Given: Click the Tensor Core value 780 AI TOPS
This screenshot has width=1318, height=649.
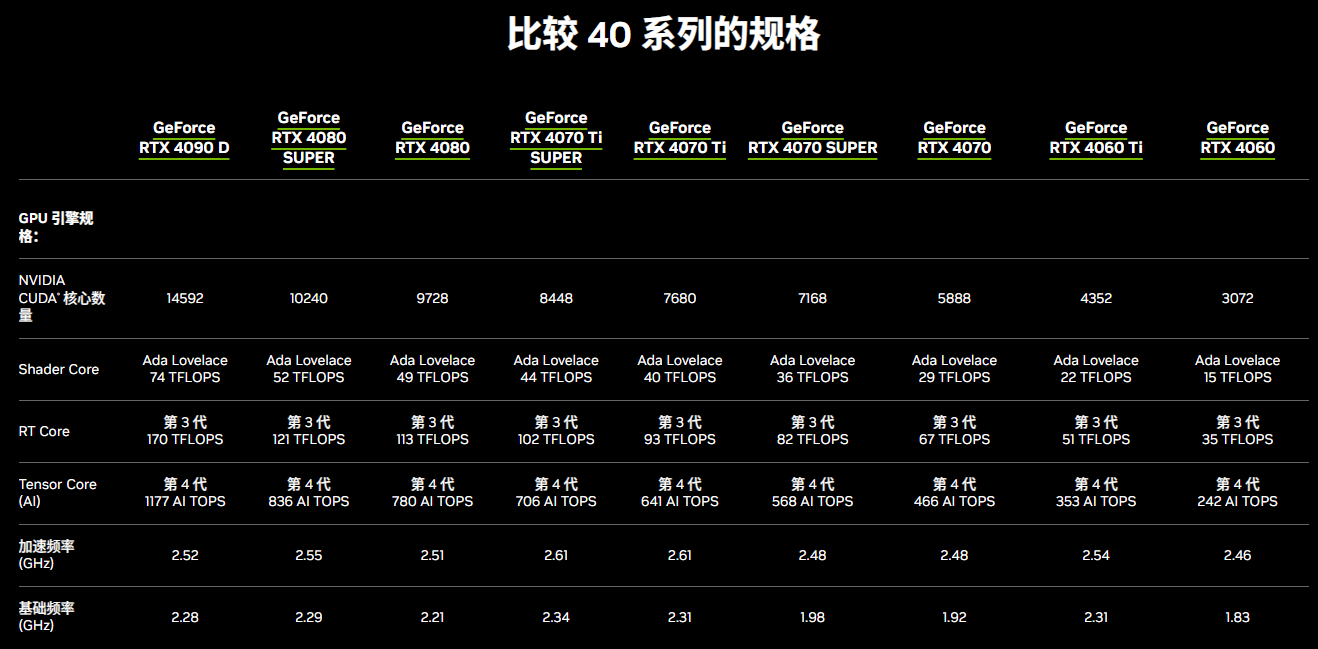Looking at the screenshot, I should pos(432,501).
